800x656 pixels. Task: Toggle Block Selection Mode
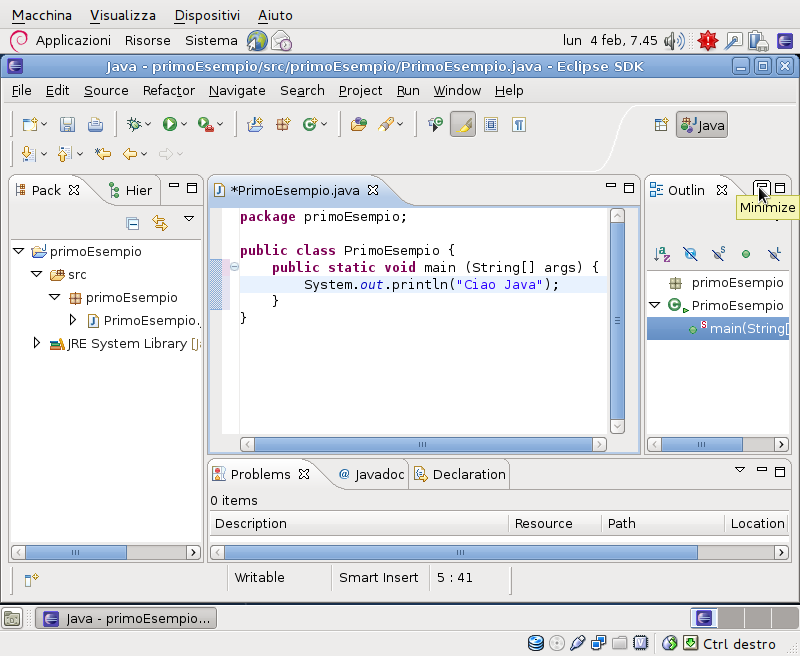click(491, 124)
